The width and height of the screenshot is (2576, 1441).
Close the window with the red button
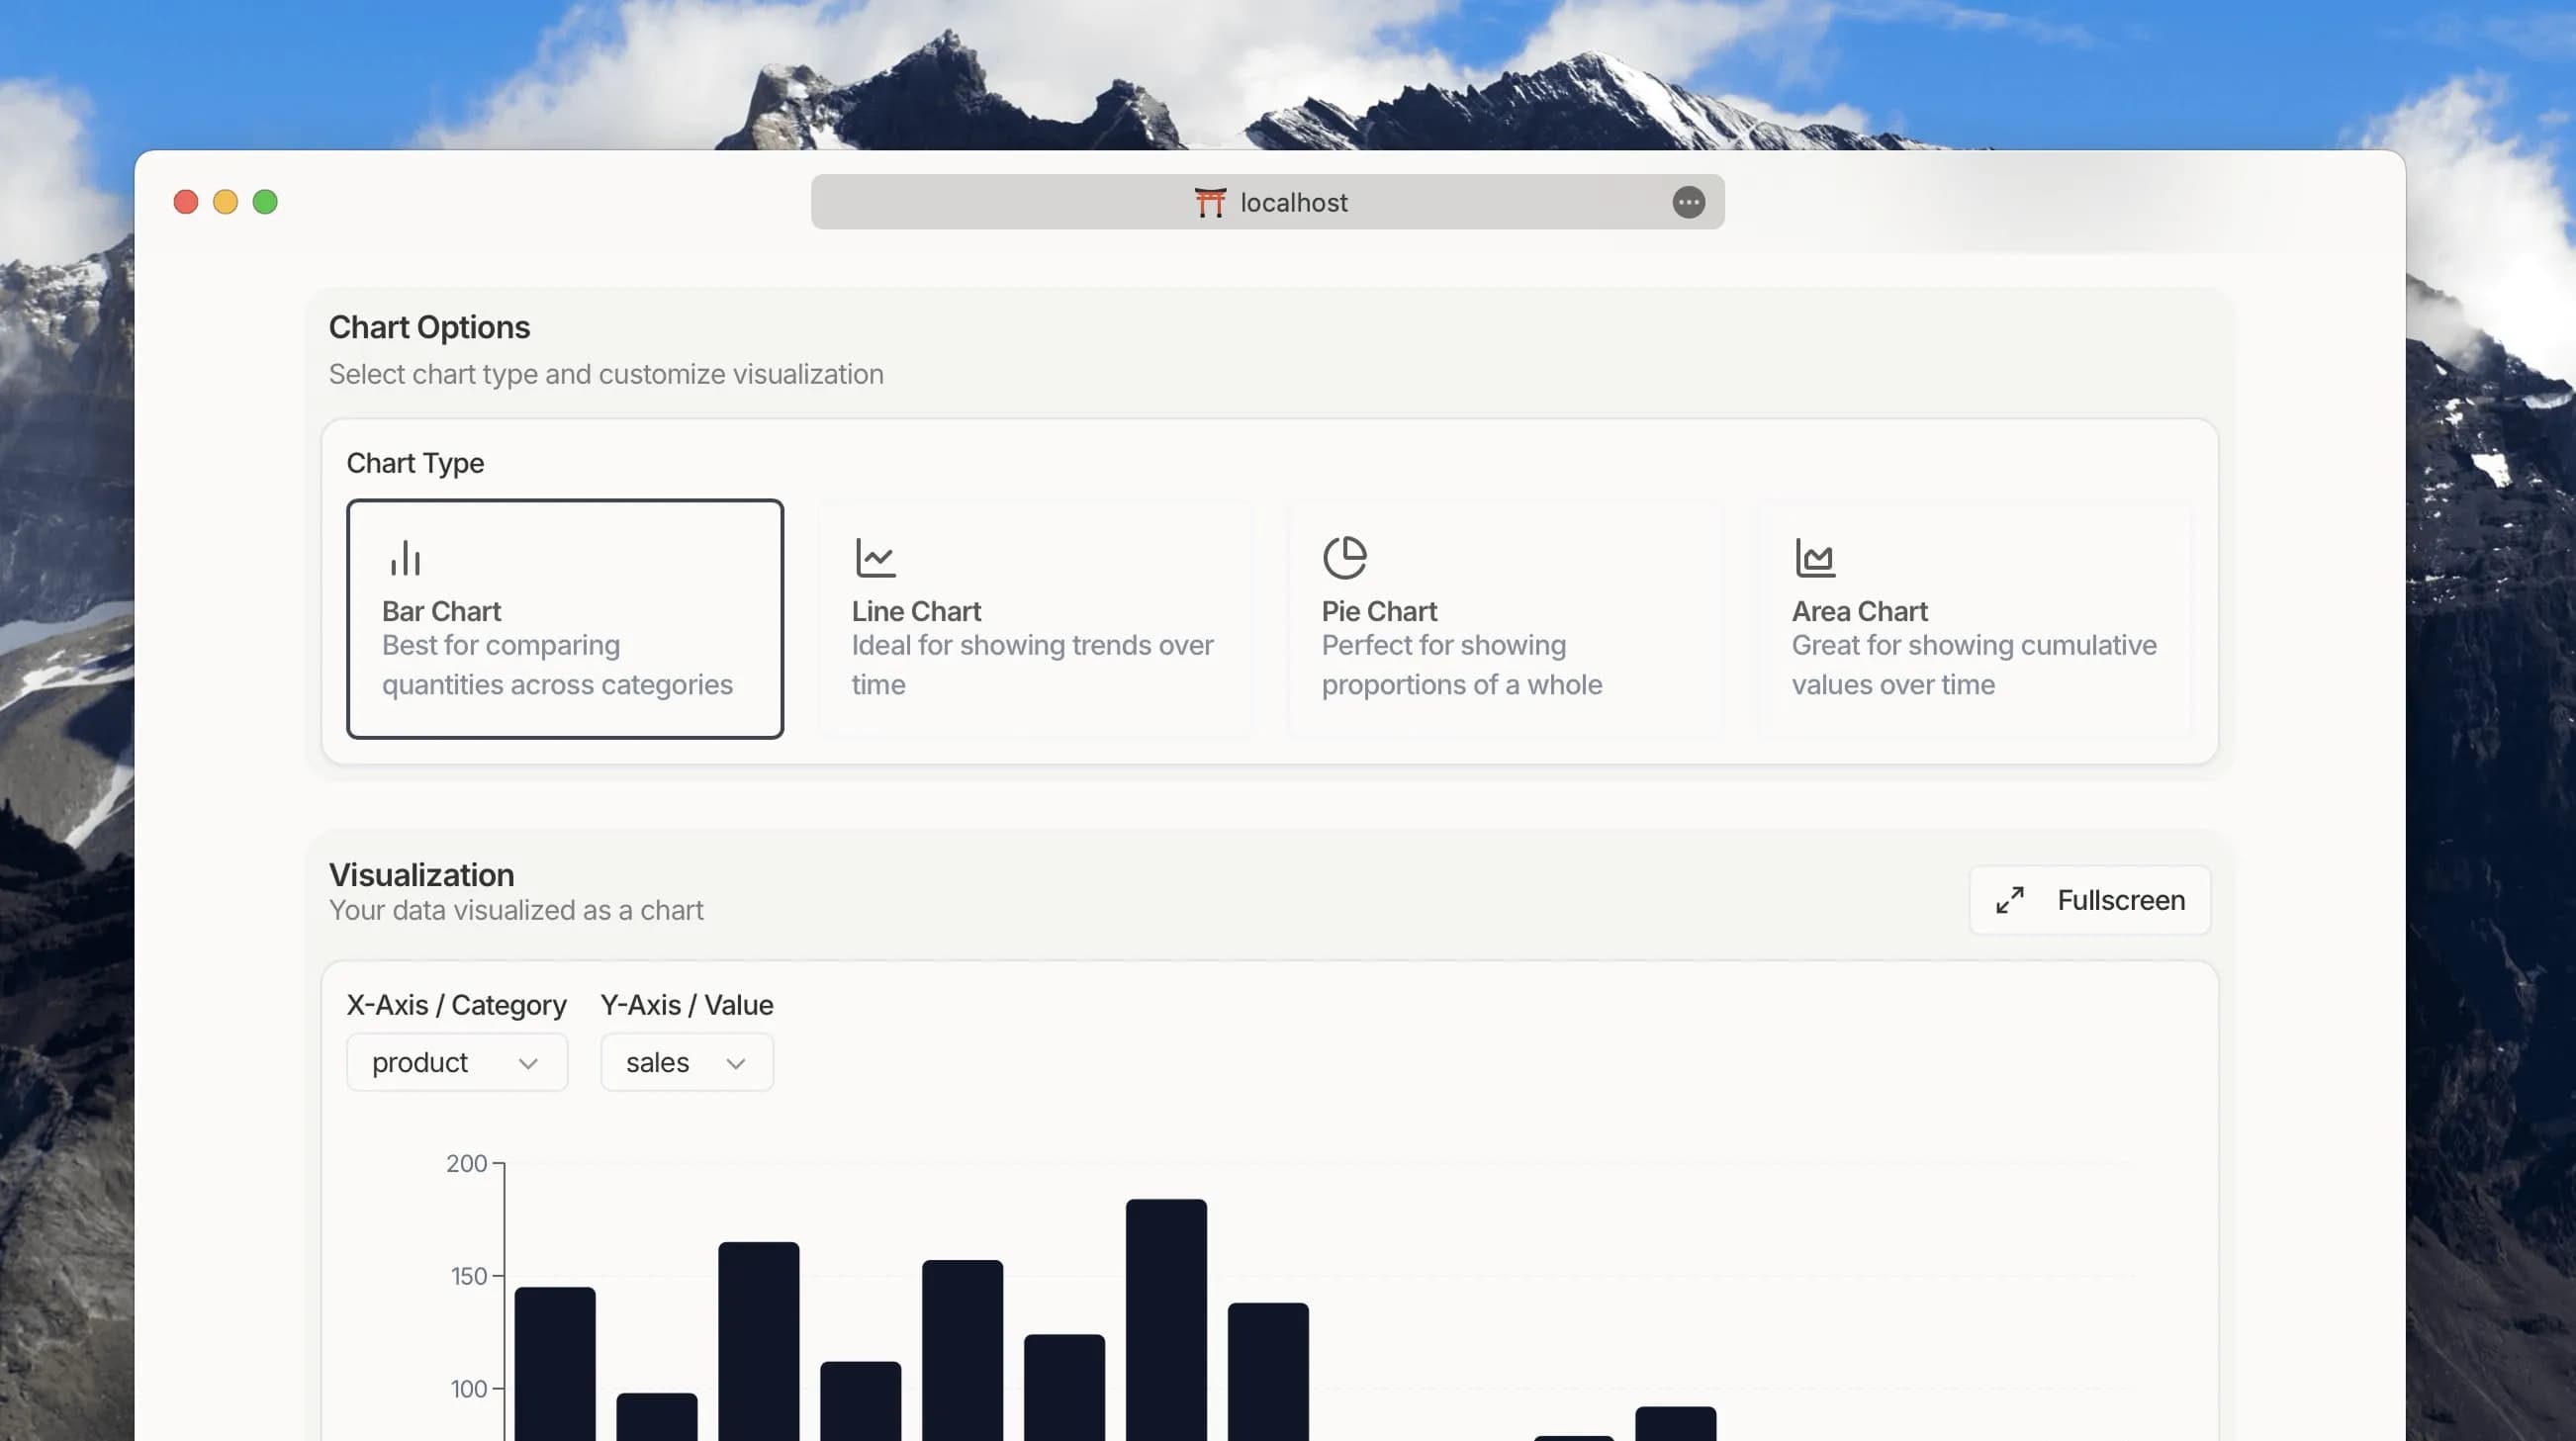click(x=186, y=202)
